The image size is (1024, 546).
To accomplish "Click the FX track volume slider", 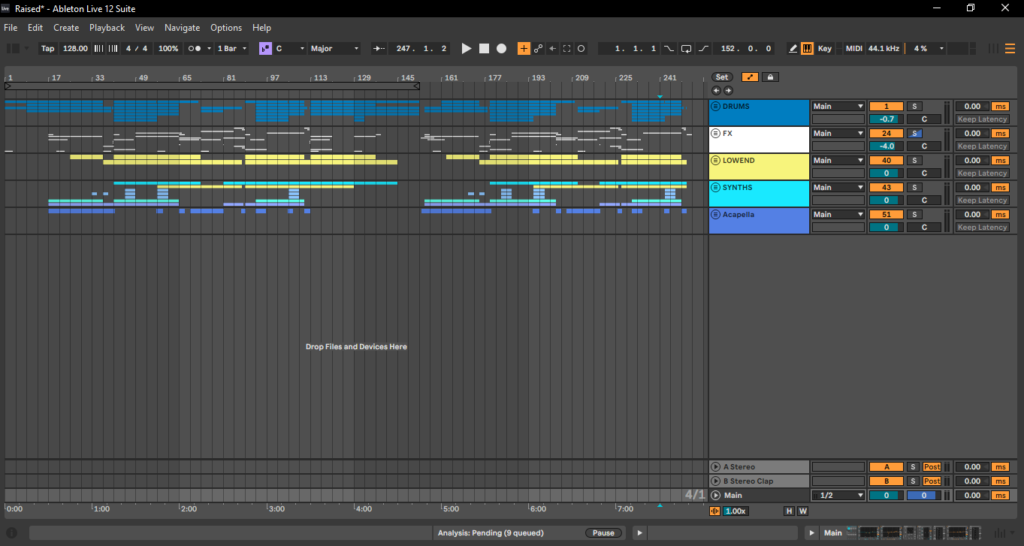I will click(x=886, y=146).
